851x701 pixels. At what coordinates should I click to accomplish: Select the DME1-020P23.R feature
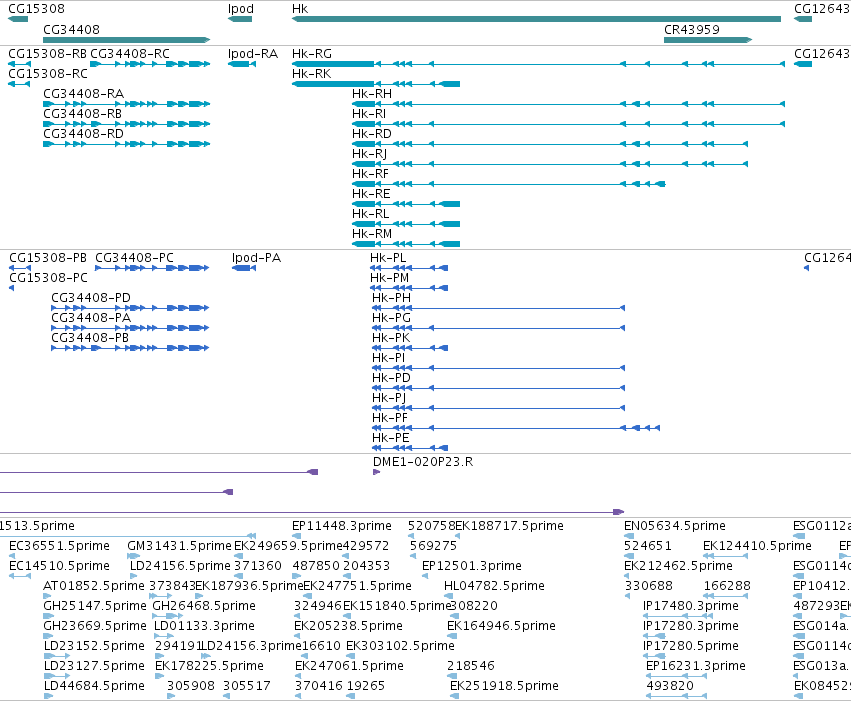377,472
